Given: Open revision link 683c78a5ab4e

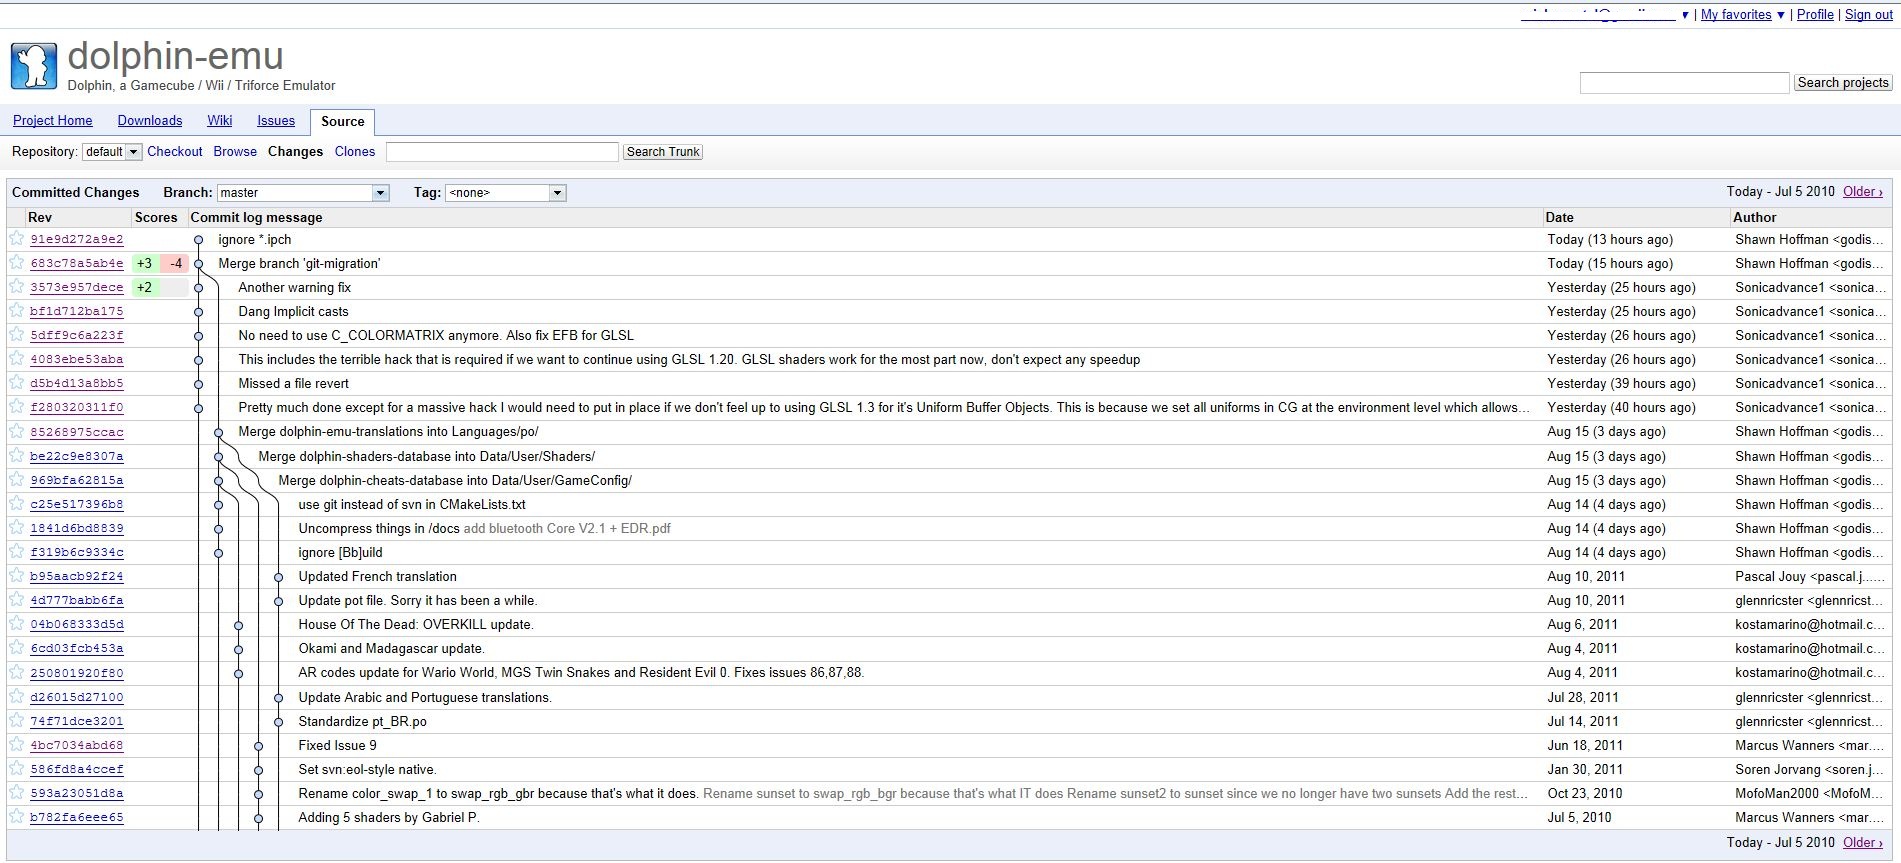Looking at the screenshot, I should pos(77,263).
